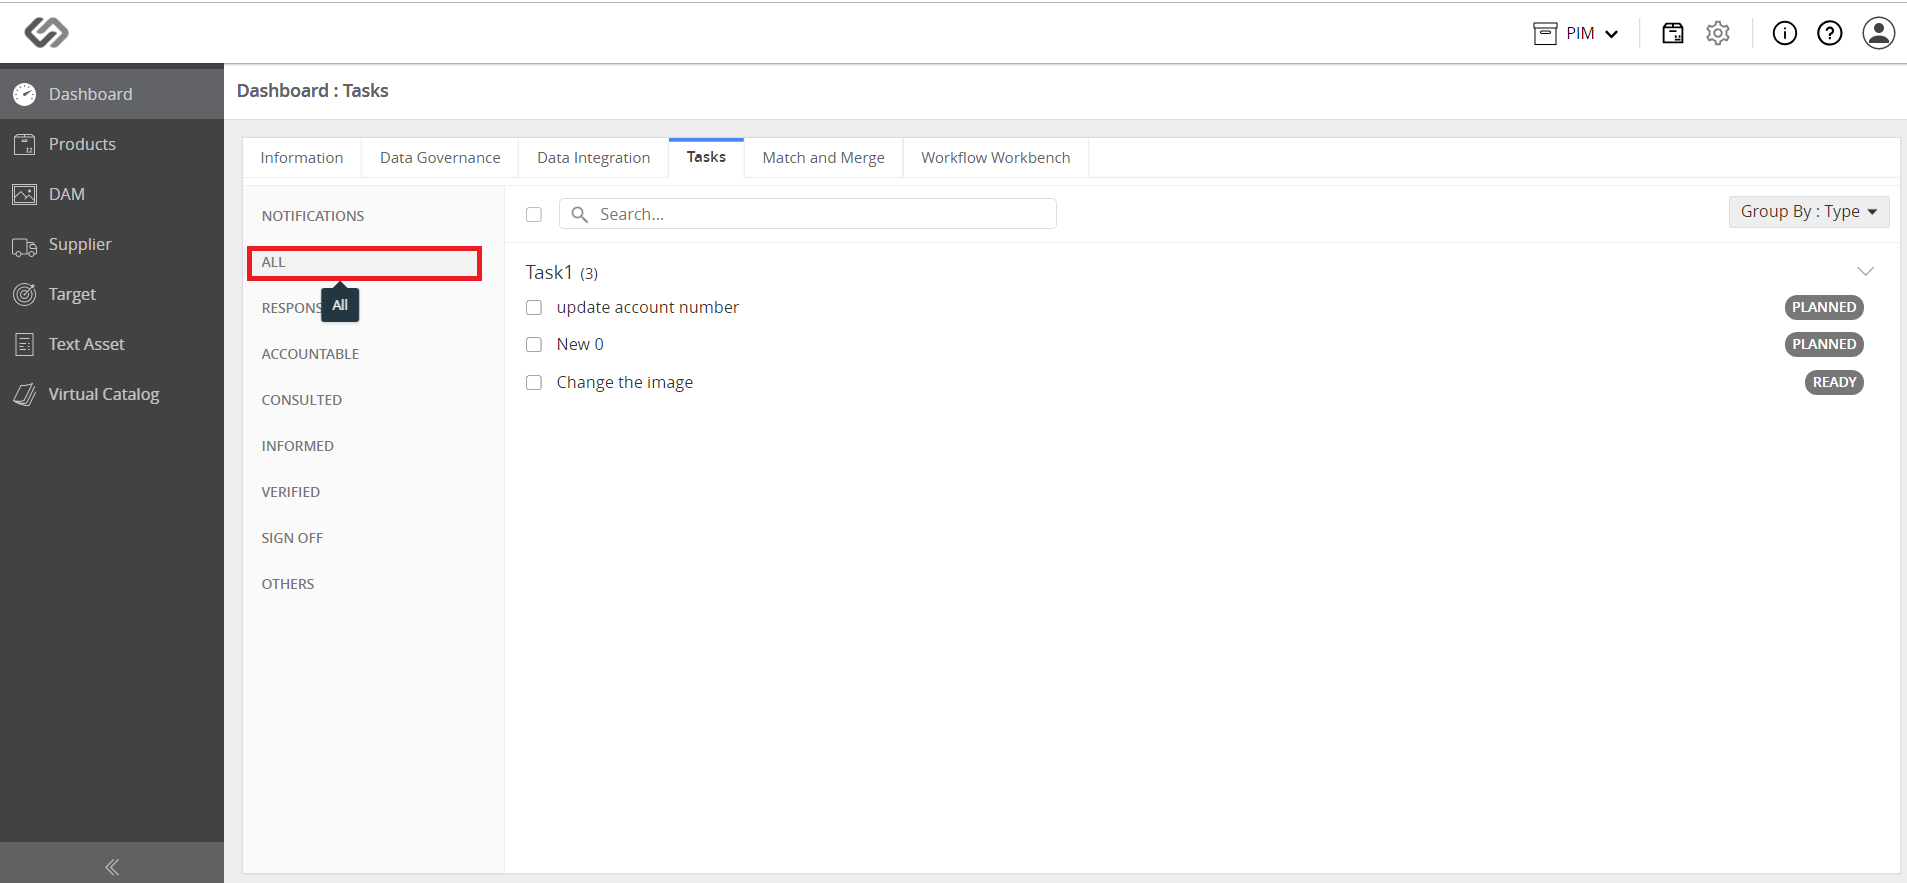The image size is (1907, 883).
Task: Click the search magnifier icon
Action: [579, 214]
